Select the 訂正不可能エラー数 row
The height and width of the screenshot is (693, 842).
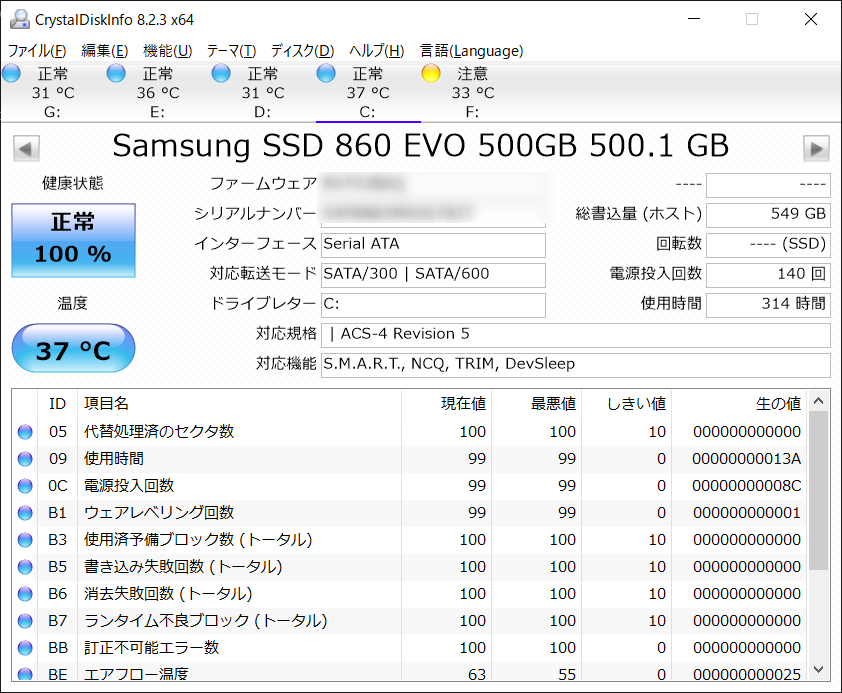409,647
